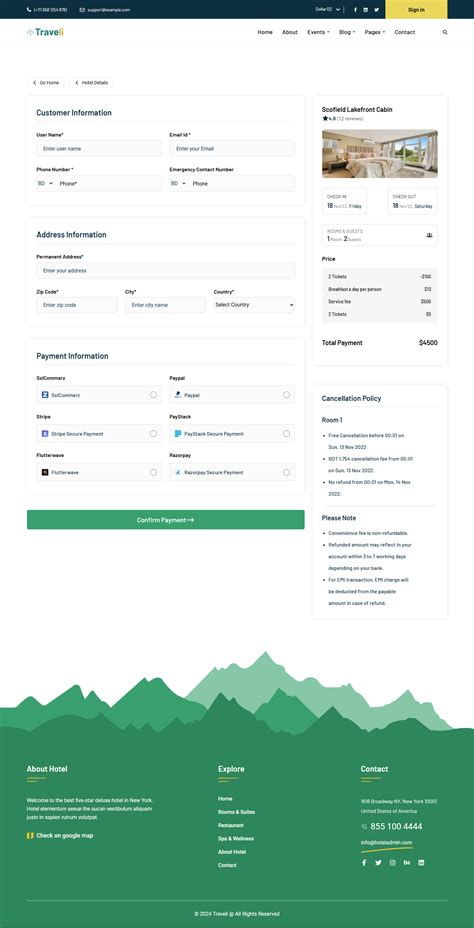This screenshot has height=928, width=474.
Task: Select the Paypal payment radio button
Action: click(x=286, y=395)
